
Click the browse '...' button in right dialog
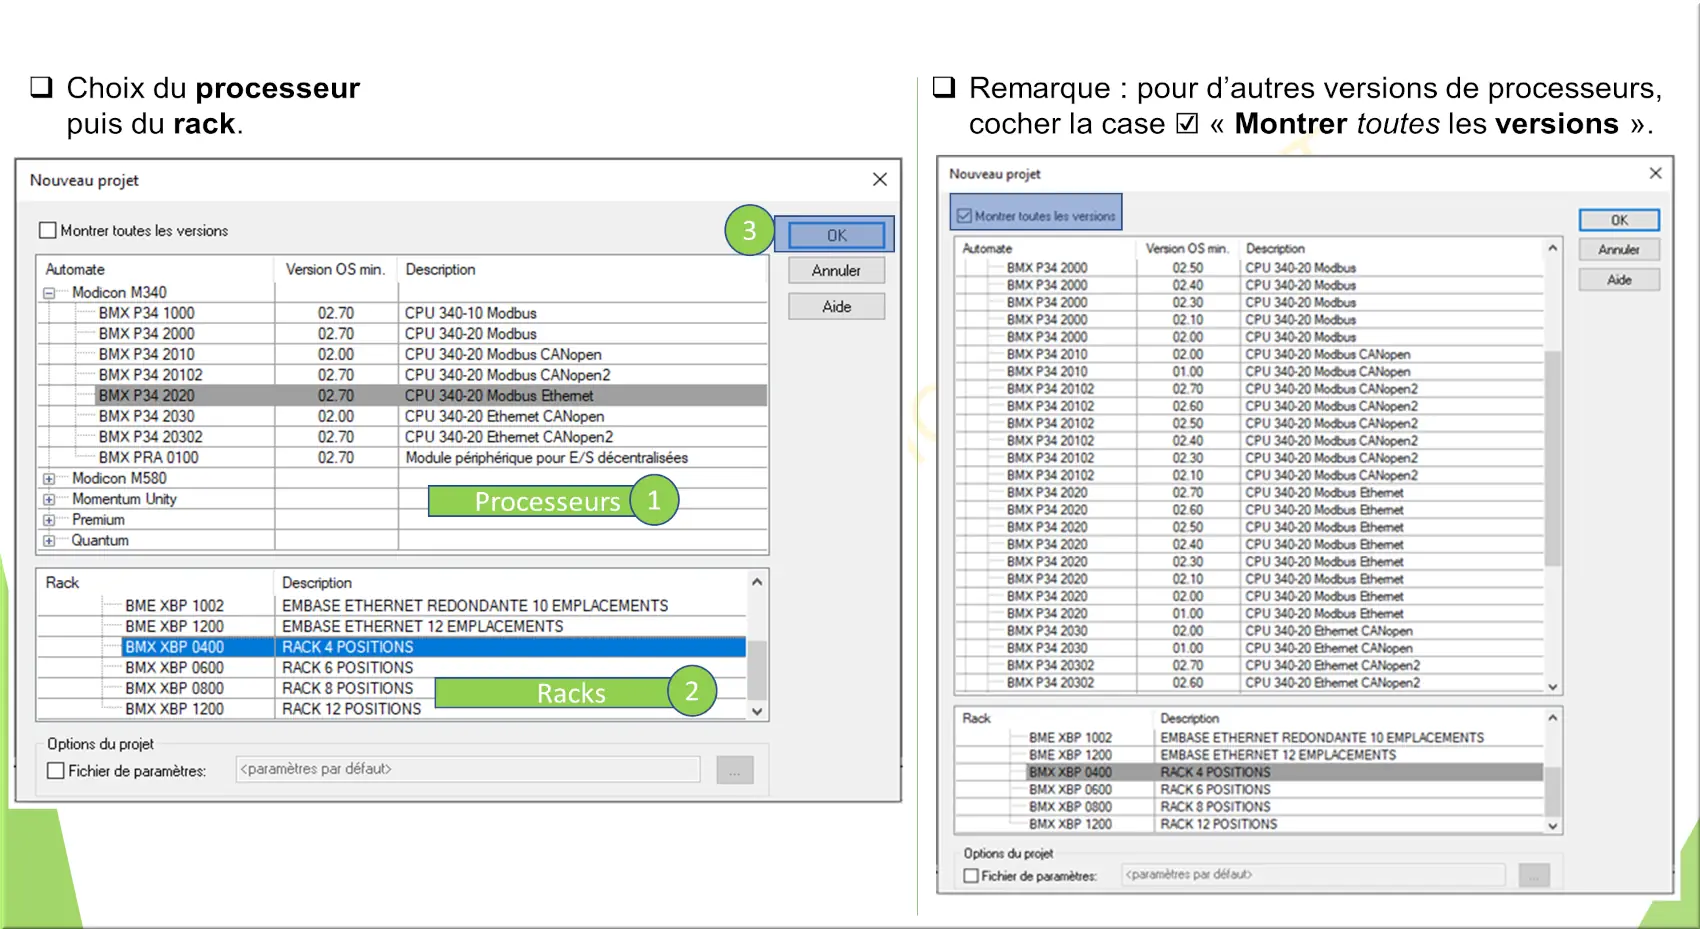pos(1534,875)
